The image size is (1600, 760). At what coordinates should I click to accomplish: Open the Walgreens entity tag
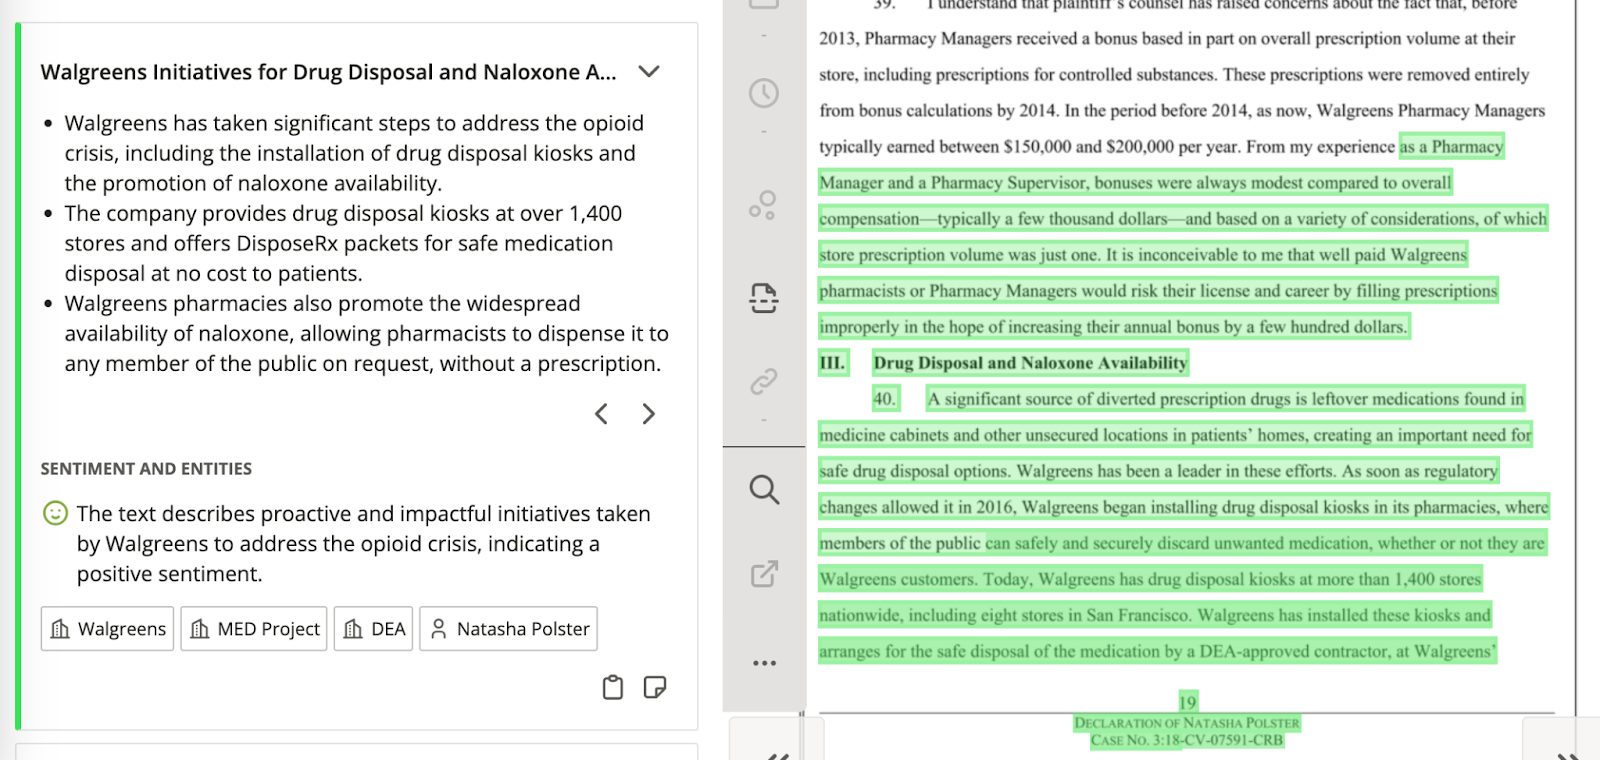pos(107,629)
